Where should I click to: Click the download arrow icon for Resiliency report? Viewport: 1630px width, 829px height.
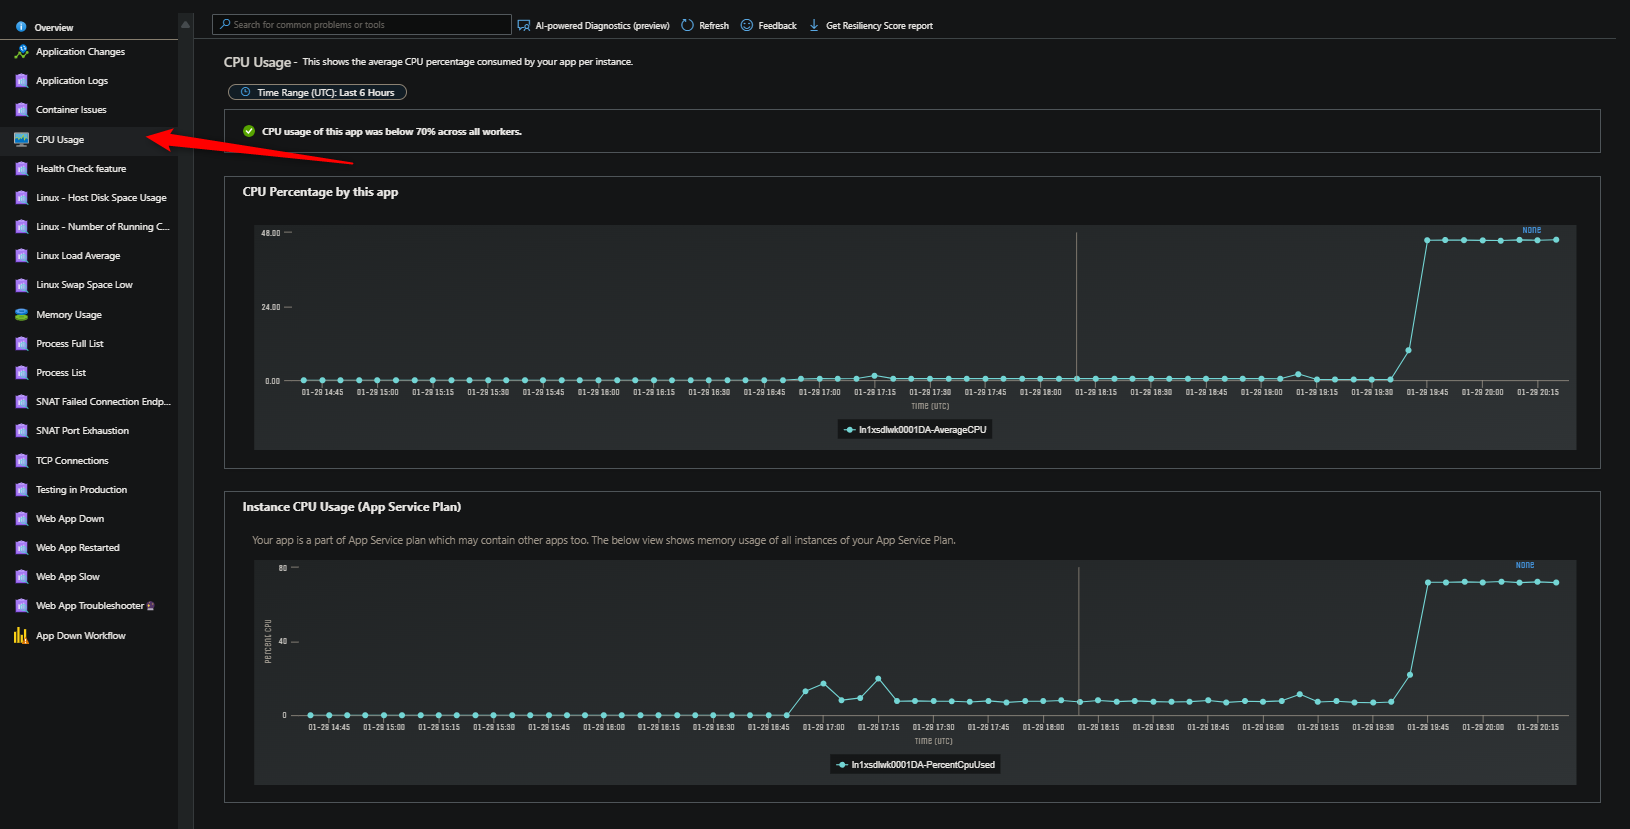click(x=814, y=25)
